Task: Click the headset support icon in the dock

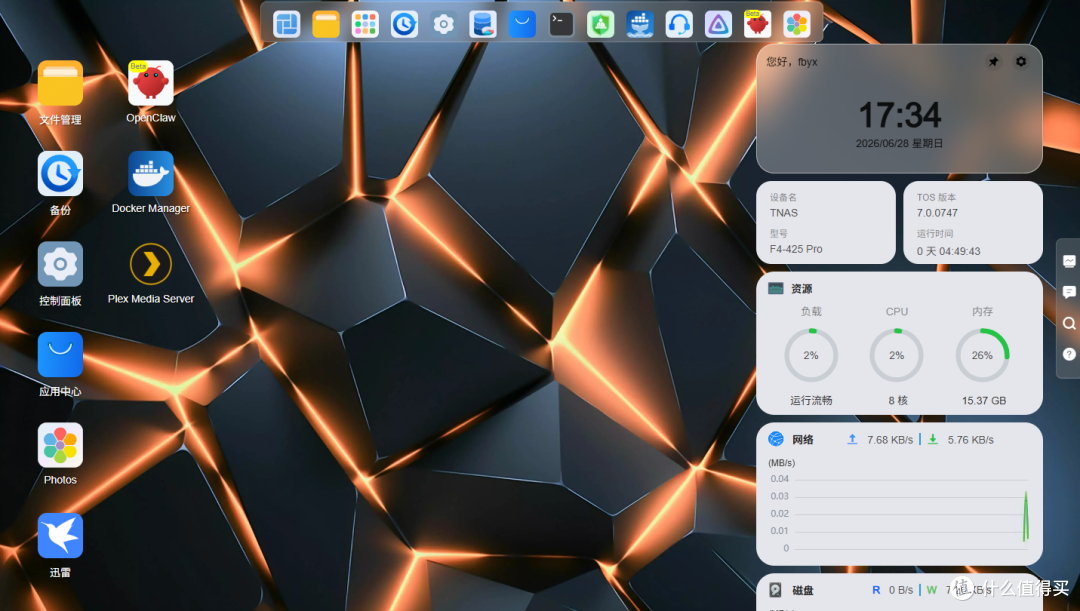Action: [x=679, y=25]
